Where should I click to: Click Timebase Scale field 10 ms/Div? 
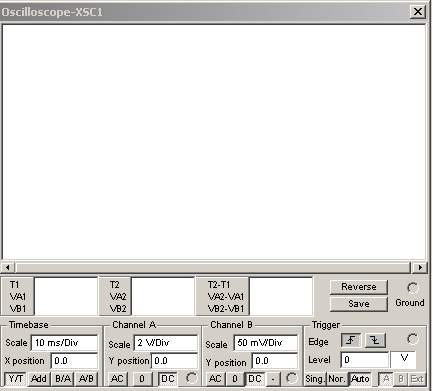click(64, 343)
